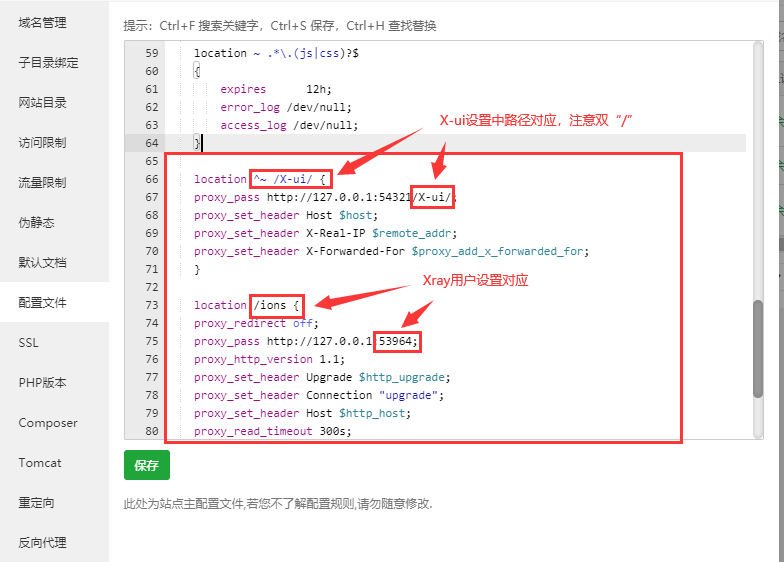Image resolution: width=784 pixels, height=562 pixels.
Task: Open the 反向代理 tab
Action: pyautogui.click(x=42, y=542)
